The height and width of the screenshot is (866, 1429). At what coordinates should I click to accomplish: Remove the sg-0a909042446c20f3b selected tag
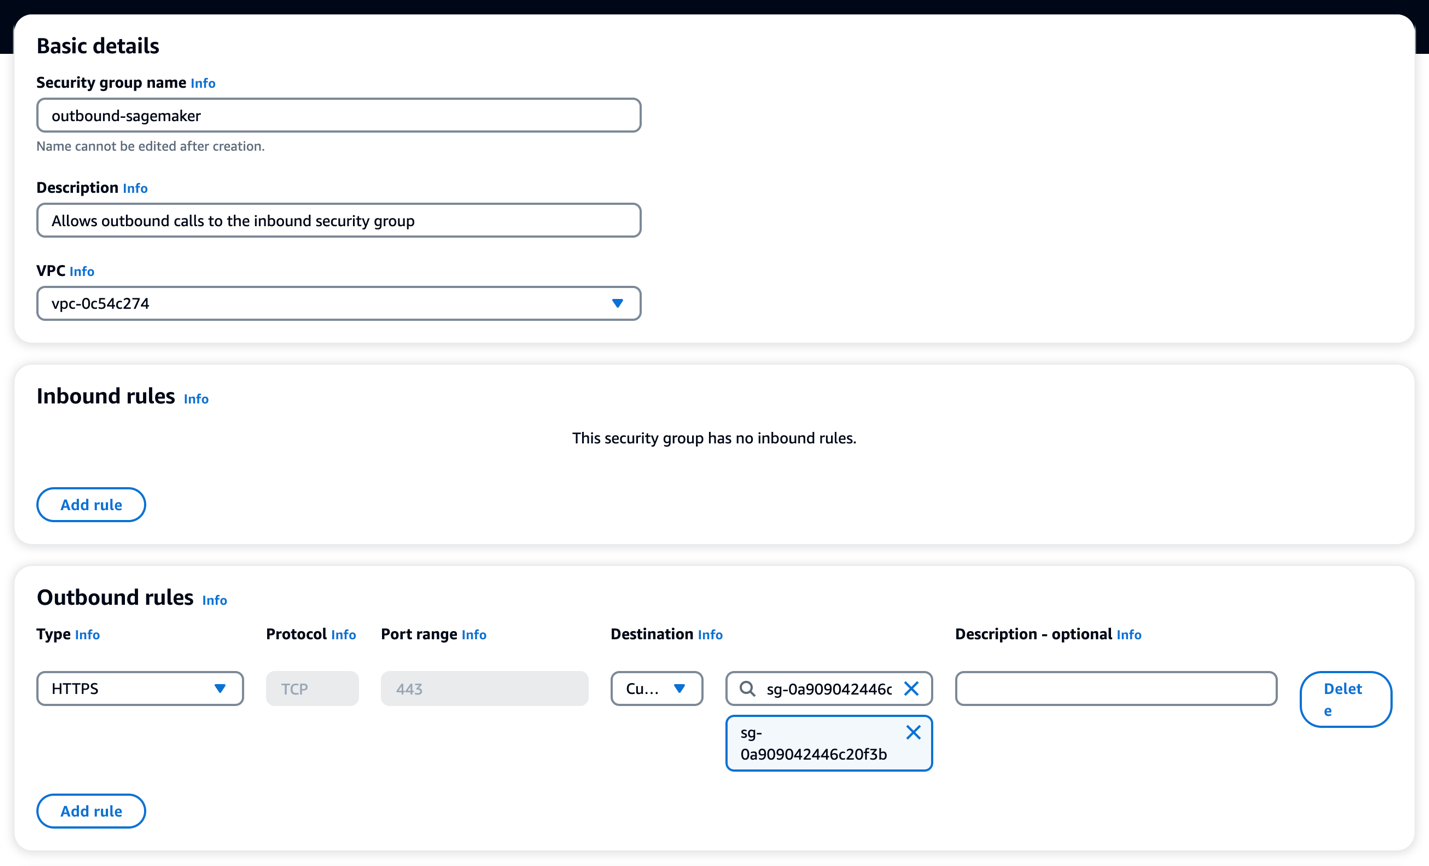pyautogui.click(x=912, y=732)
